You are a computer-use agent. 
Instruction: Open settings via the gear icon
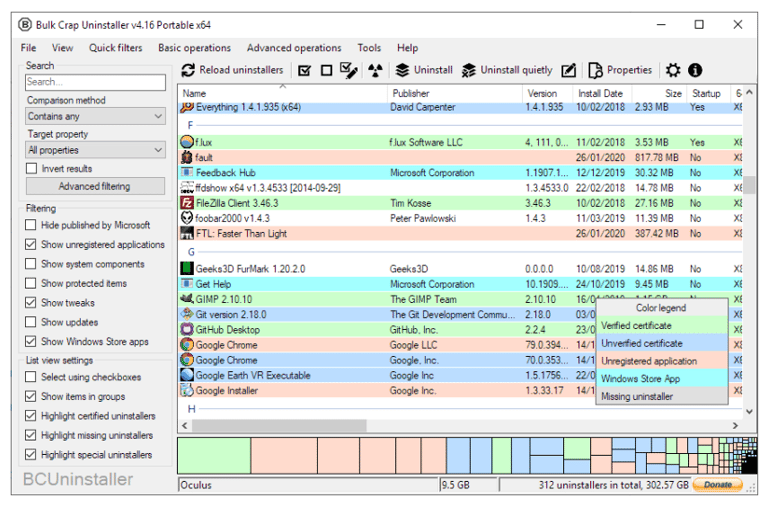pos(673,70)
